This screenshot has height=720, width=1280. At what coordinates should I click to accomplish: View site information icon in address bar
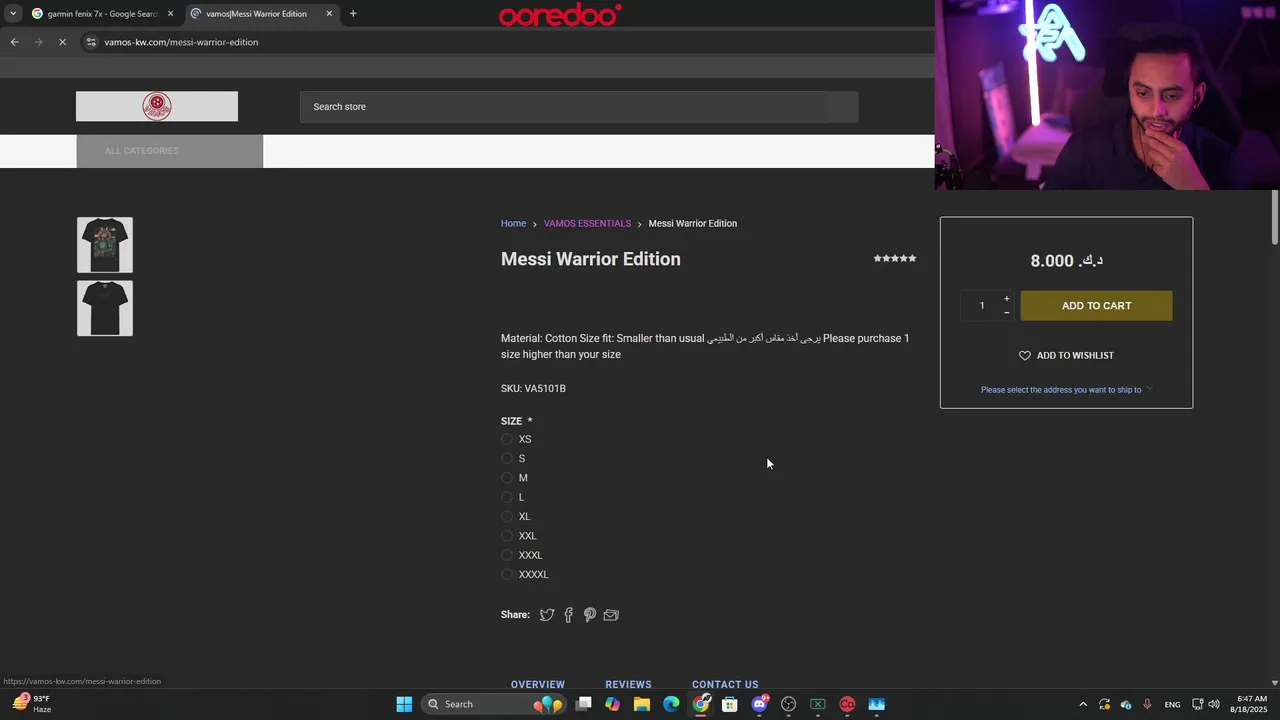coord(91,42)
